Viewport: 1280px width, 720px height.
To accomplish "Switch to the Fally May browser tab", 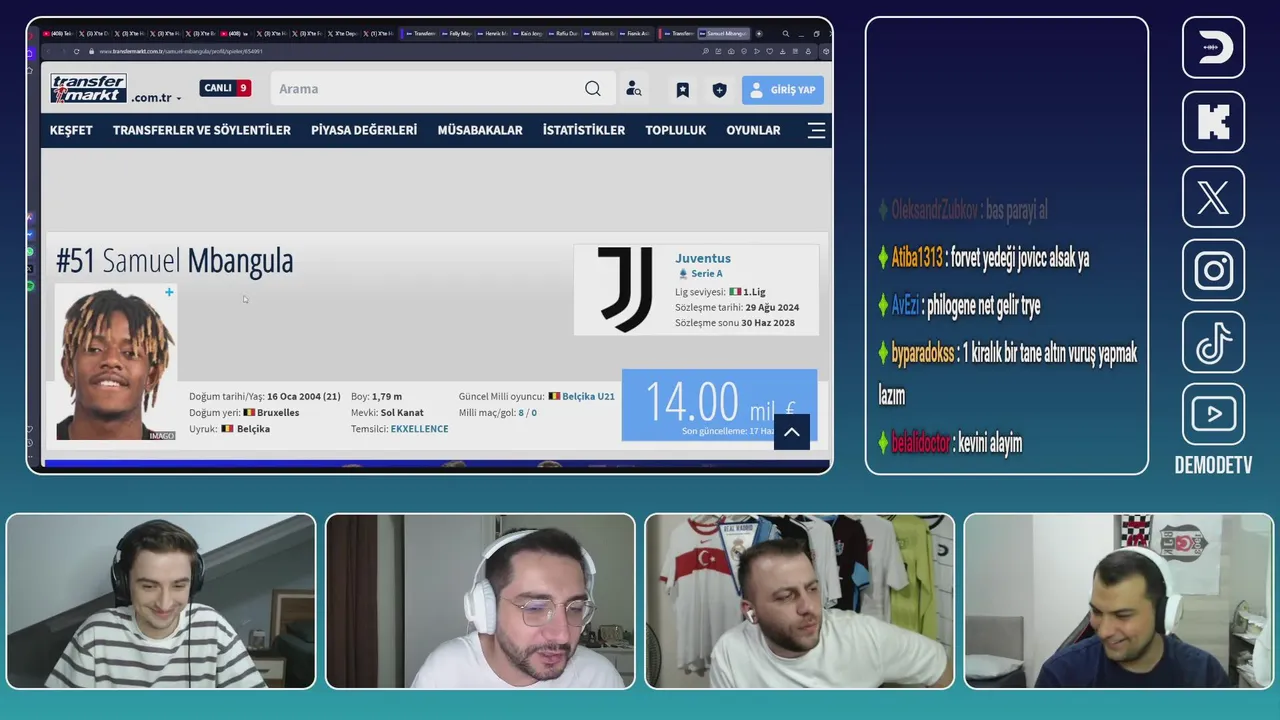I will click(455, 33).
